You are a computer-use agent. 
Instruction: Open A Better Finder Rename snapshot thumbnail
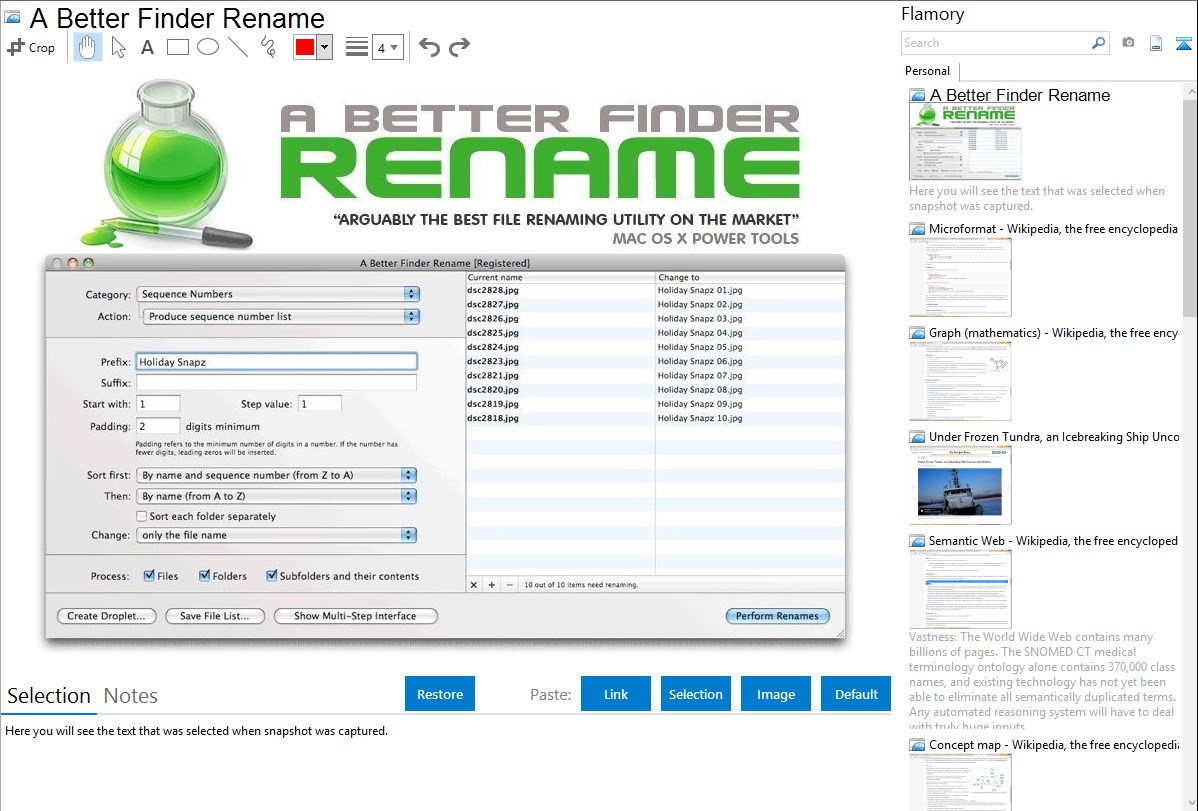click(x=965, y=142)
